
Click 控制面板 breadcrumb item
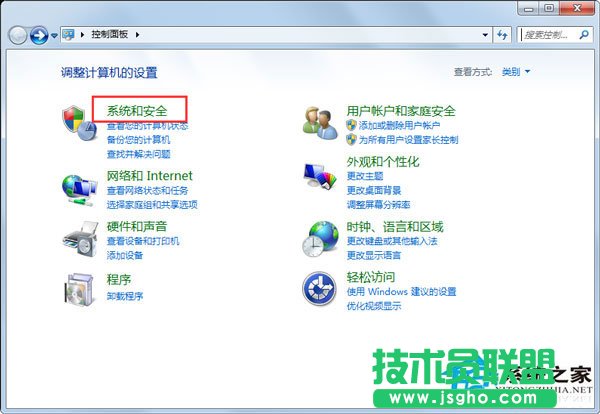(109, 34)
